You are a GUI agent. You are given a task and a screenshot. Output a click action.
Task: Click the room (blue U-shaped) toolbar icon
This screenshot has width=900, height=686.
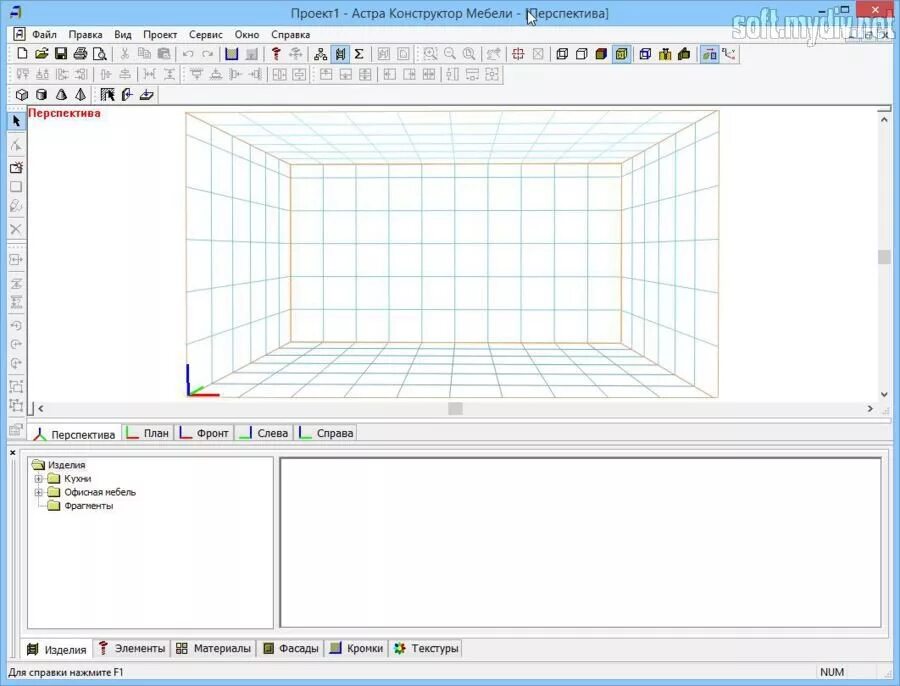tap(231, 54)
